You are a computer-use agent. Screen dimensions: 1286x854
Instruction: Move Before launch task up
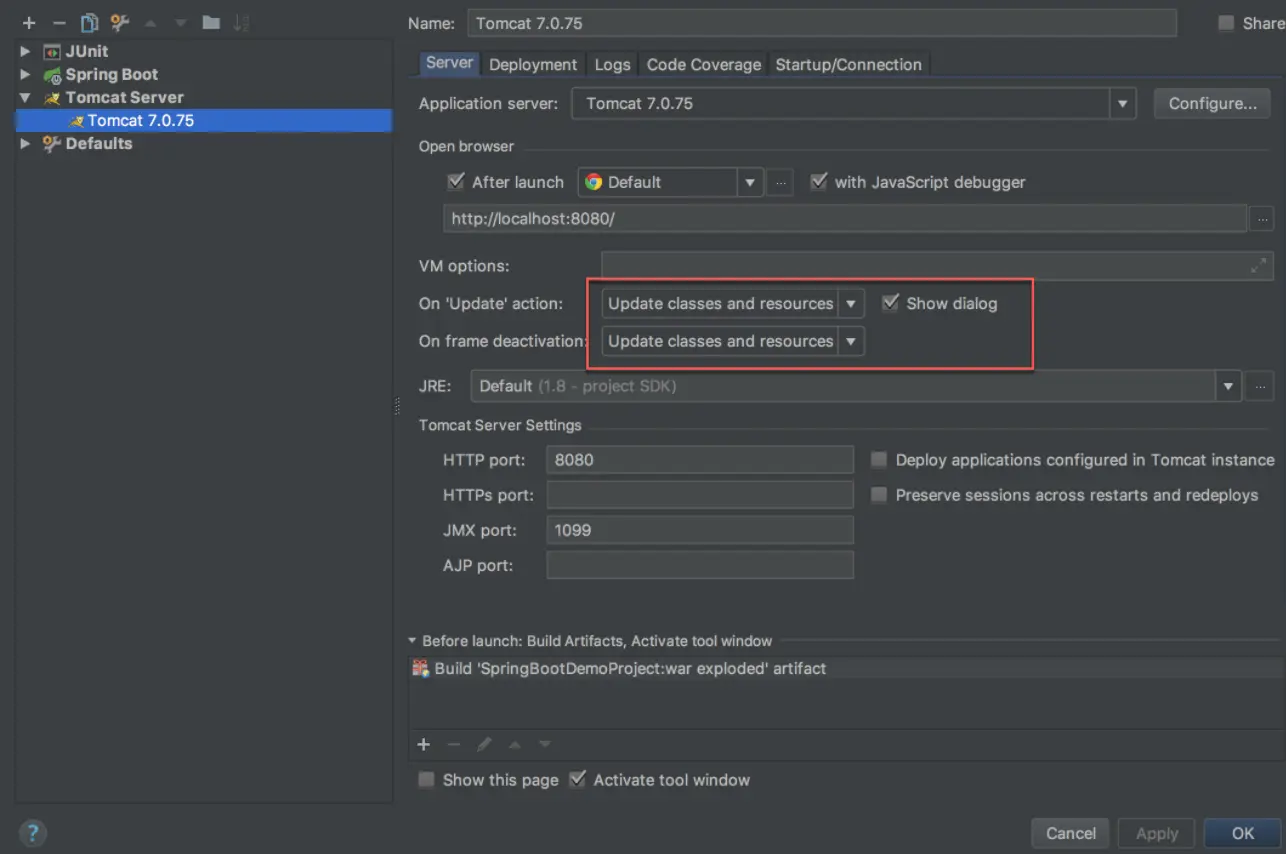(515, 744)
